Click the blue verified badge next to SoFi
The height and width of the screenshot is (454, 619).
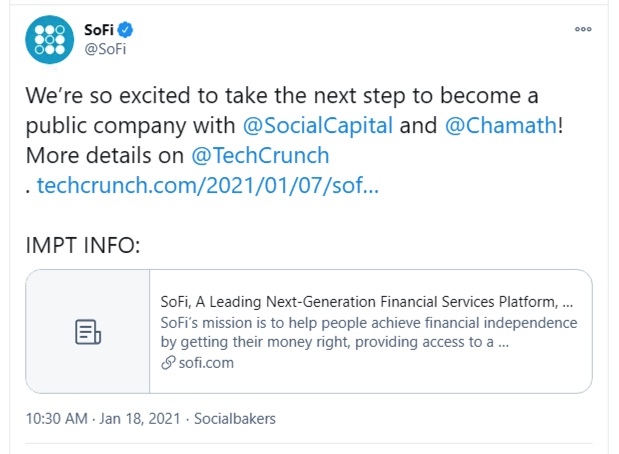(126, 30)
